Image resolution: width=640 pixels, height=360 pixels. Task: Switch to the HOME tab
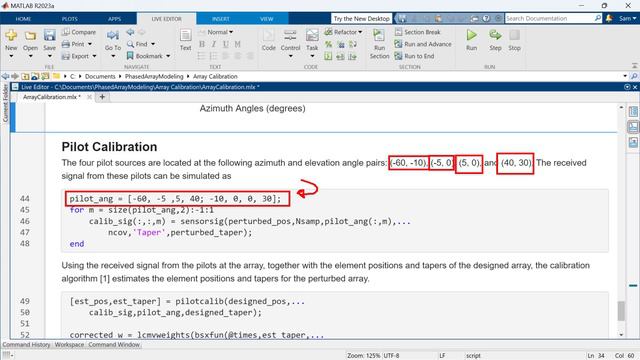(23, 19)
